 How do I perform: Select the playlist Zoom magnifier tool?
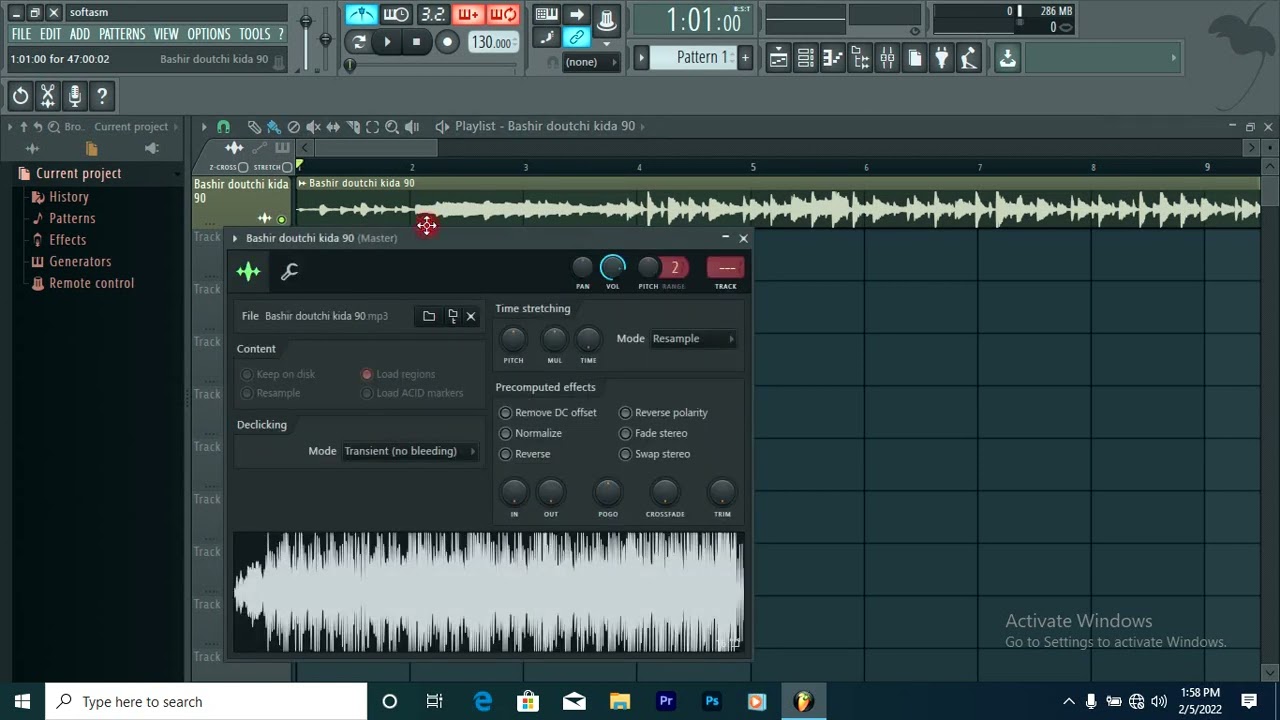(x=392, y=127)
